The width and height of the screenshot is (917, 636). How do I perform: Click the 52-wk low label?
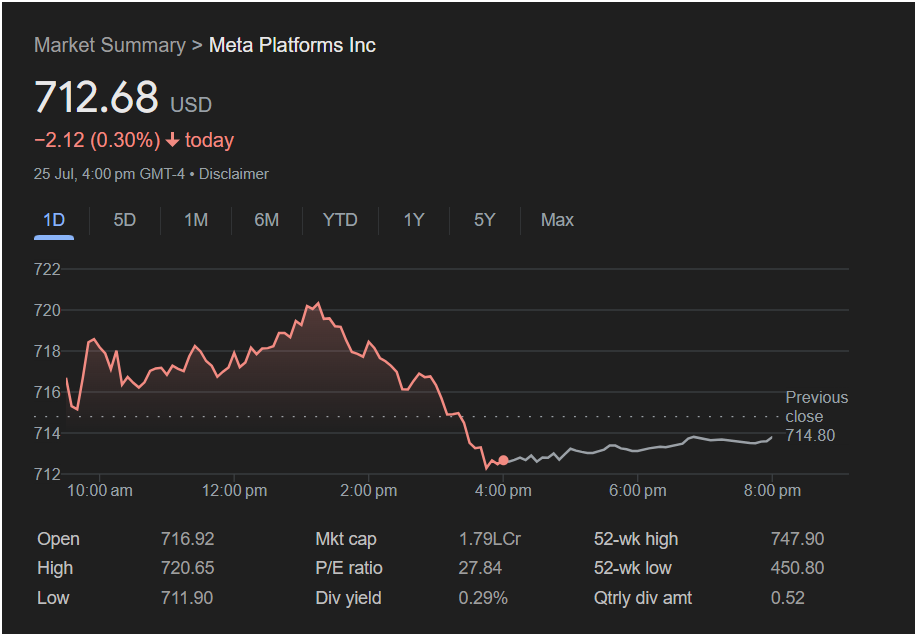pyautogui.click(x=633, y=568)
